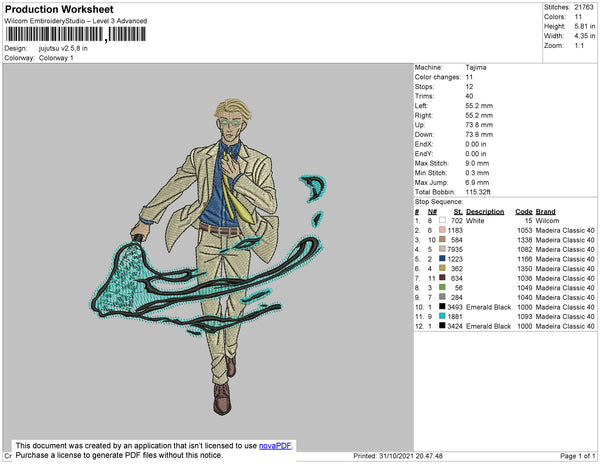The width and height of the screenshot is (600, 464).
Task: Click the barcode image in header
Action: [x=76, y=34]
